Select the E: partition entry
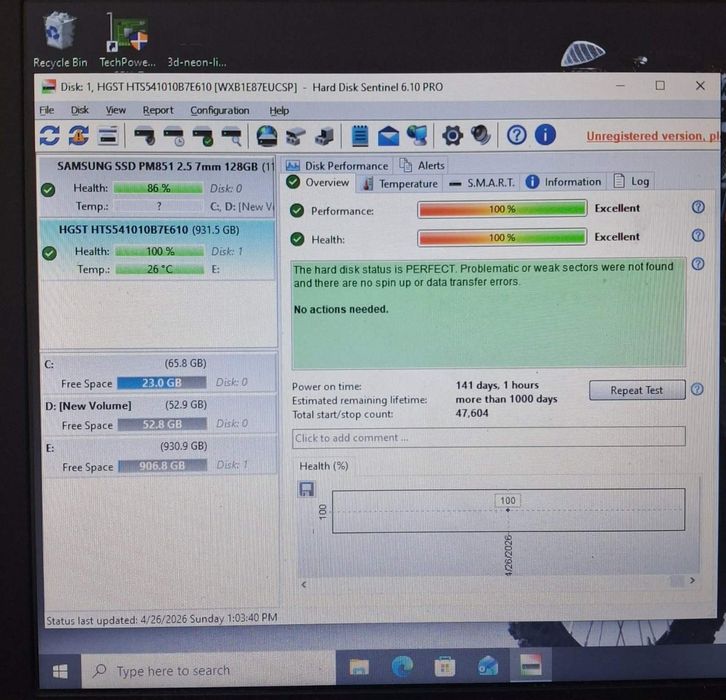726x700 pixels. [x=160, y=456]
